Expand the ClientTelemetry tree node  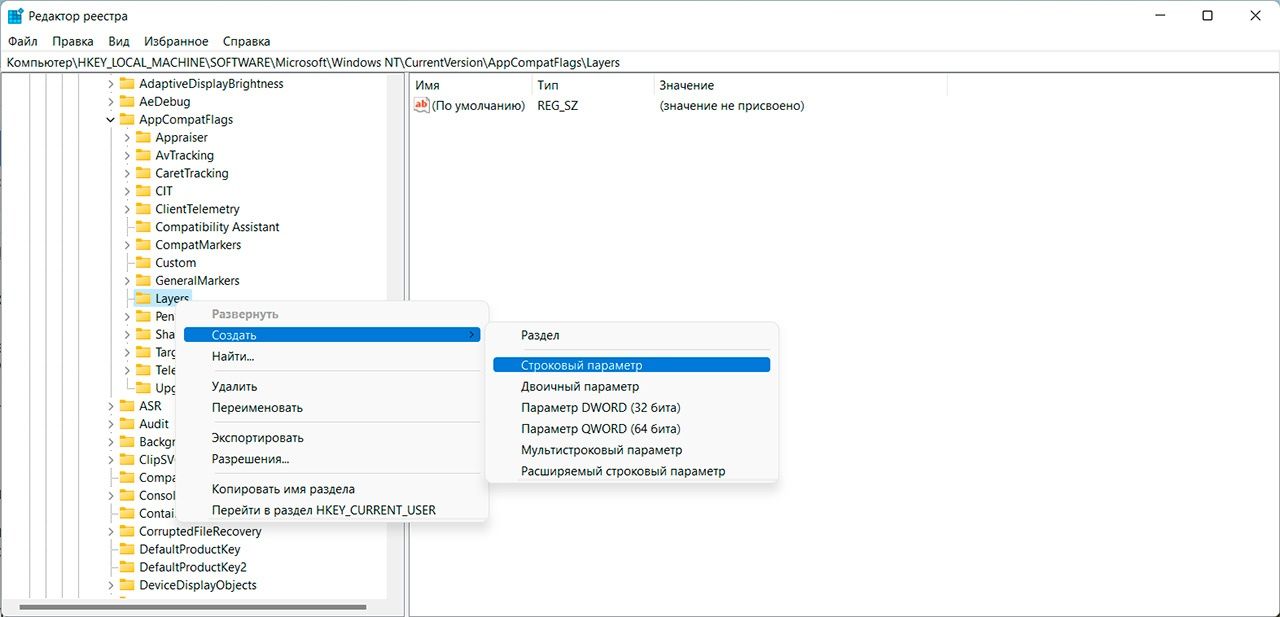pyautogui.click(x=127, y=209)
